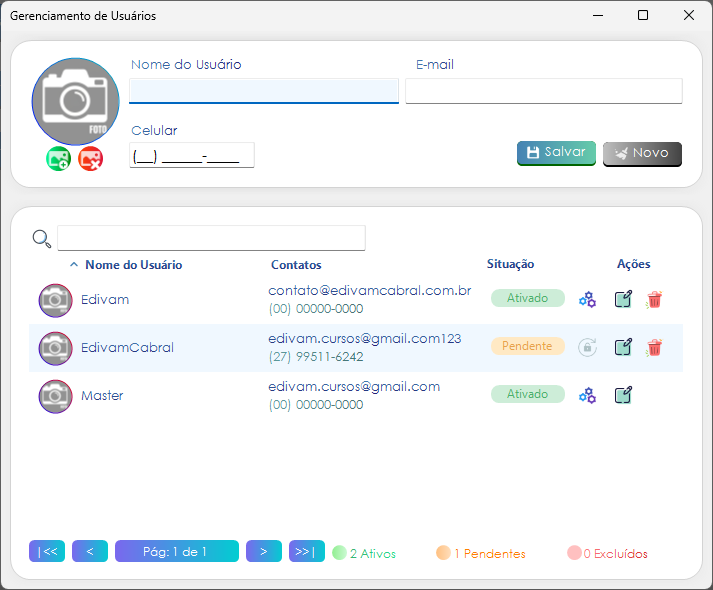Select the Master name text
The height and width of the screenshot is (590, 713).
pos(102,395)
